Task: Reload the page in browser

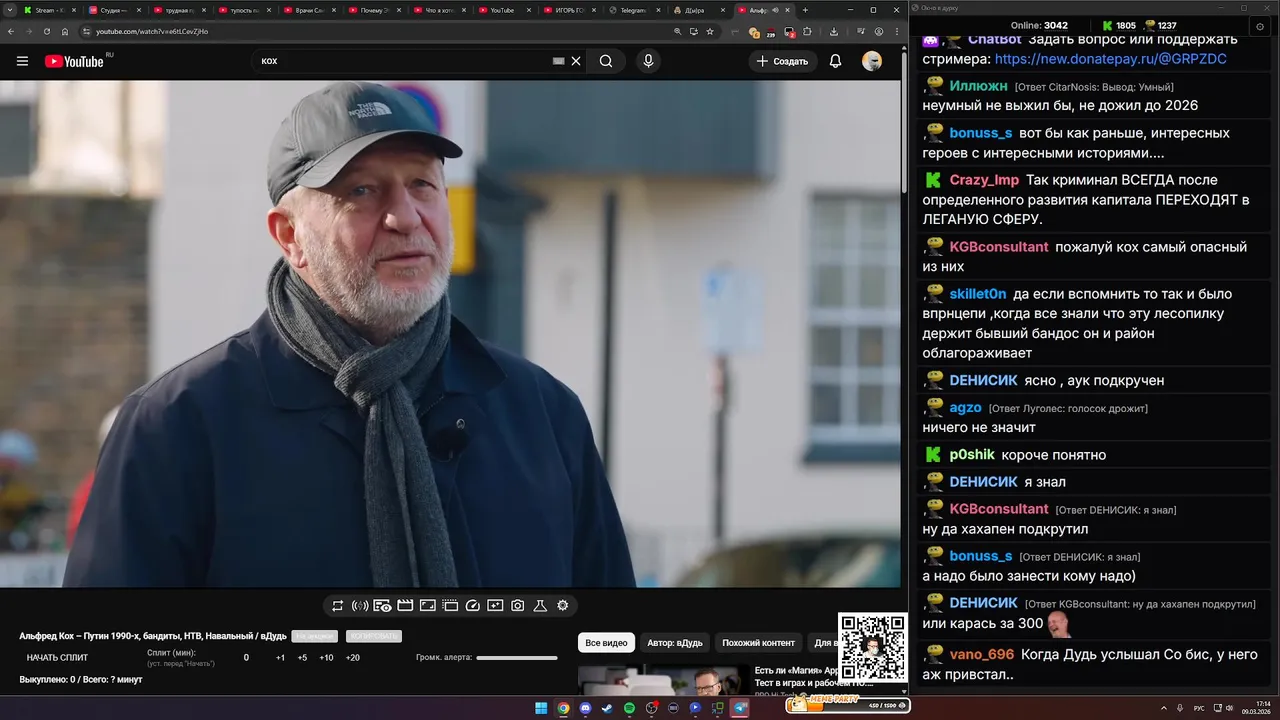Action: 47,31
